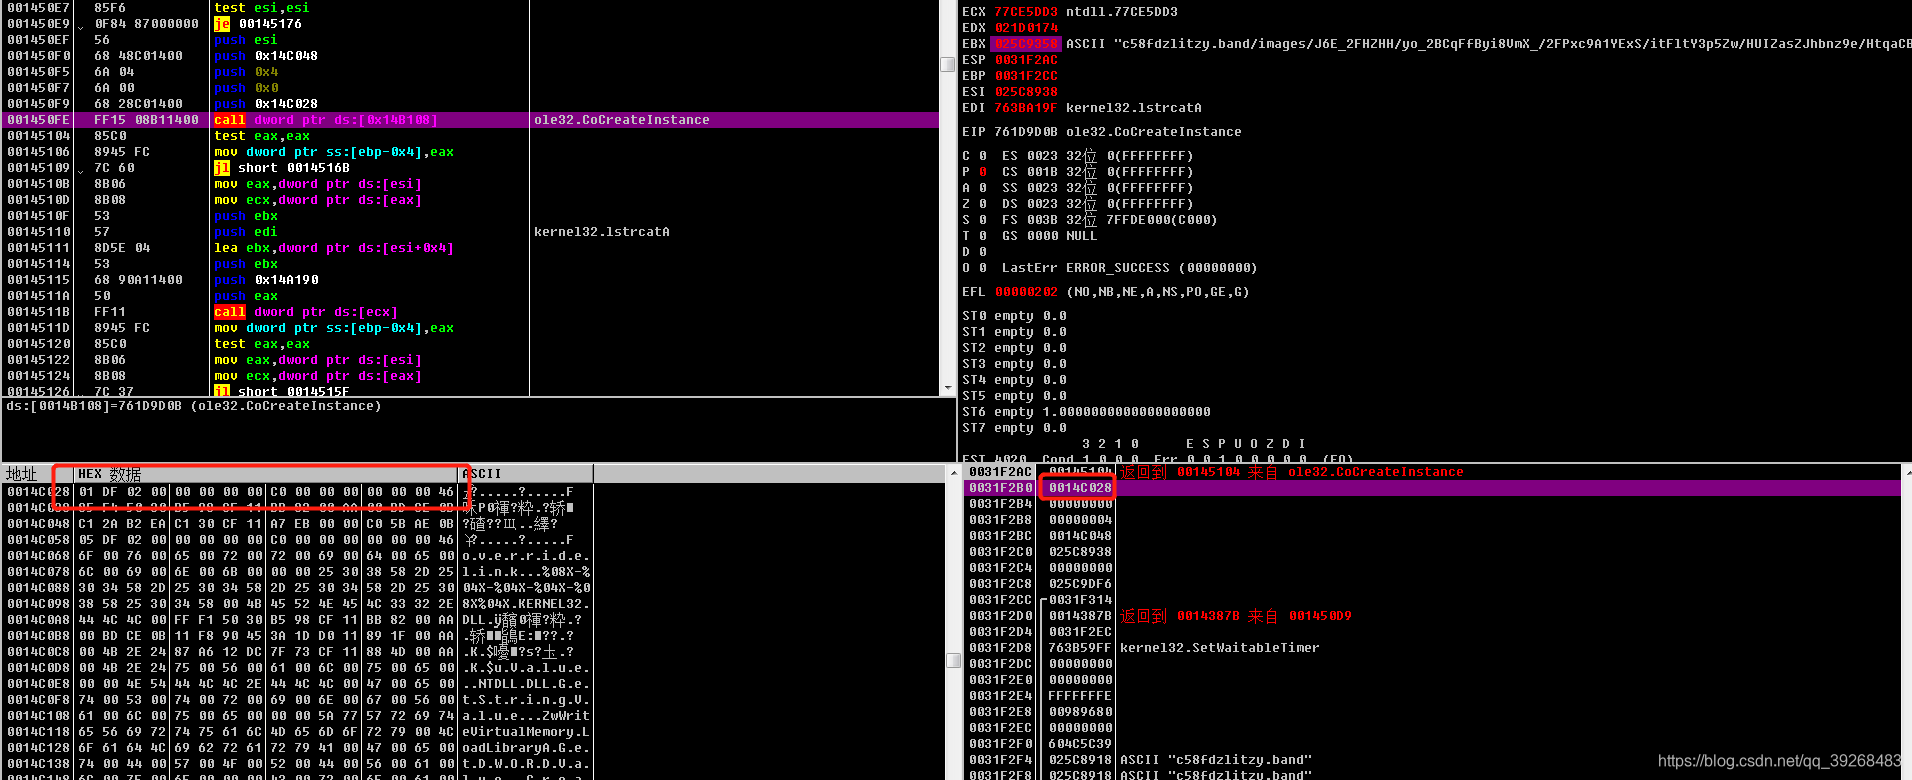
Task: Select stack value 025C8938 at 0031F2C0
Action: pyautogui.click(x=1080, y=552)
